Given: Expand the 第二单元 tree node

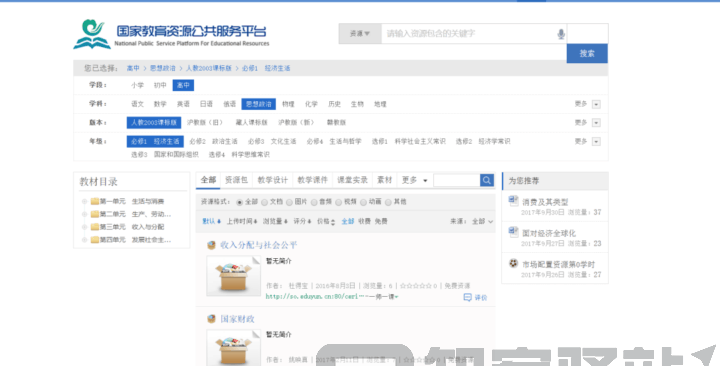Looking at the screenshot, I should click(x=84, y=214).
